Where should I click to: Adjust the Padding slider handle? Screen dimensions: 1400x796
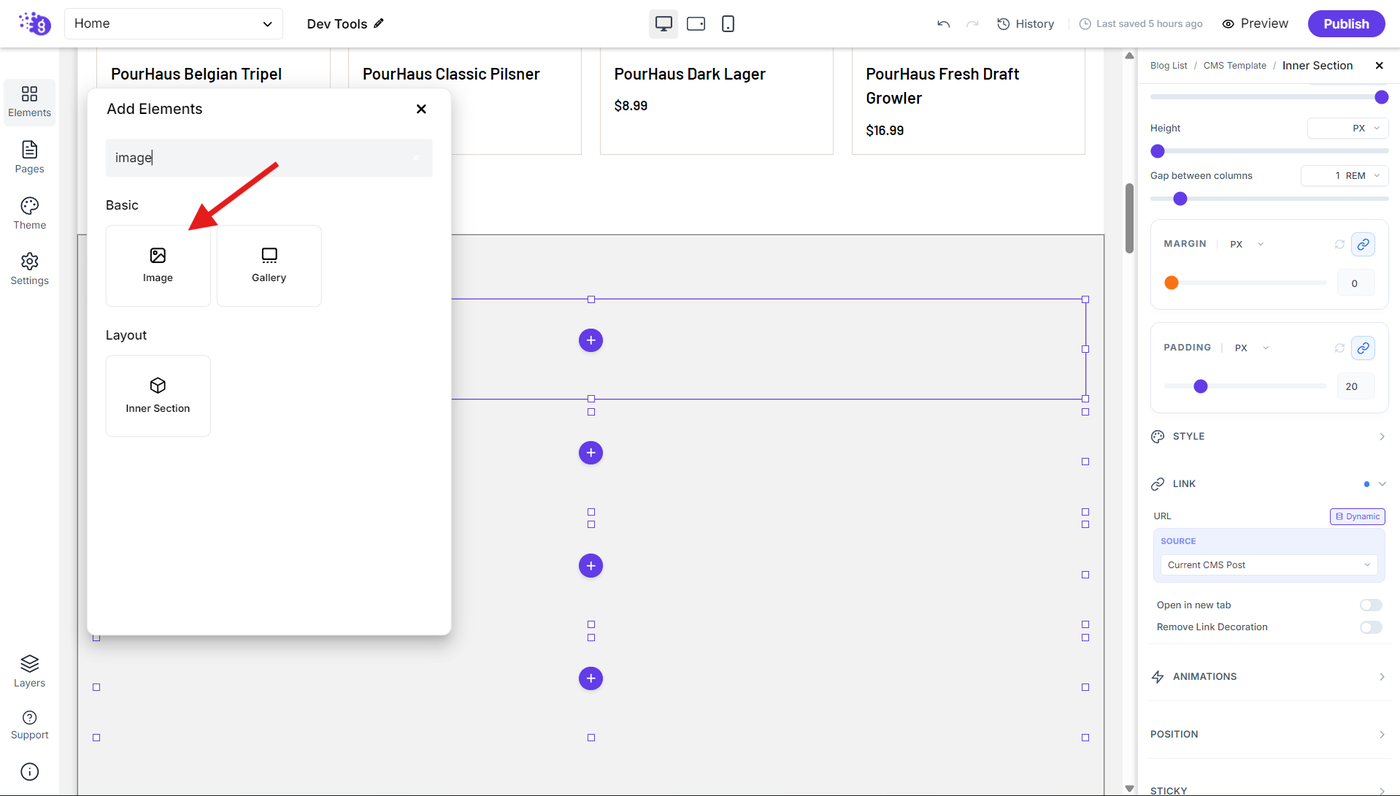1201,386
